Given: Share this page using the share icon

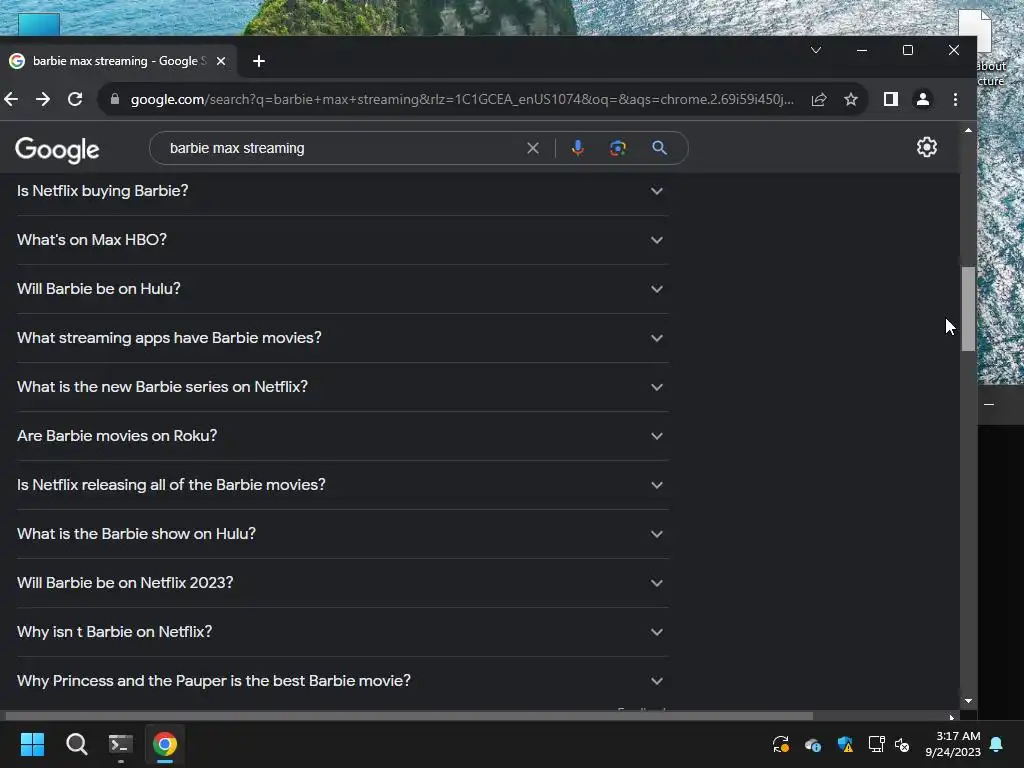Looking at the screenshot, I should [819, 99].
